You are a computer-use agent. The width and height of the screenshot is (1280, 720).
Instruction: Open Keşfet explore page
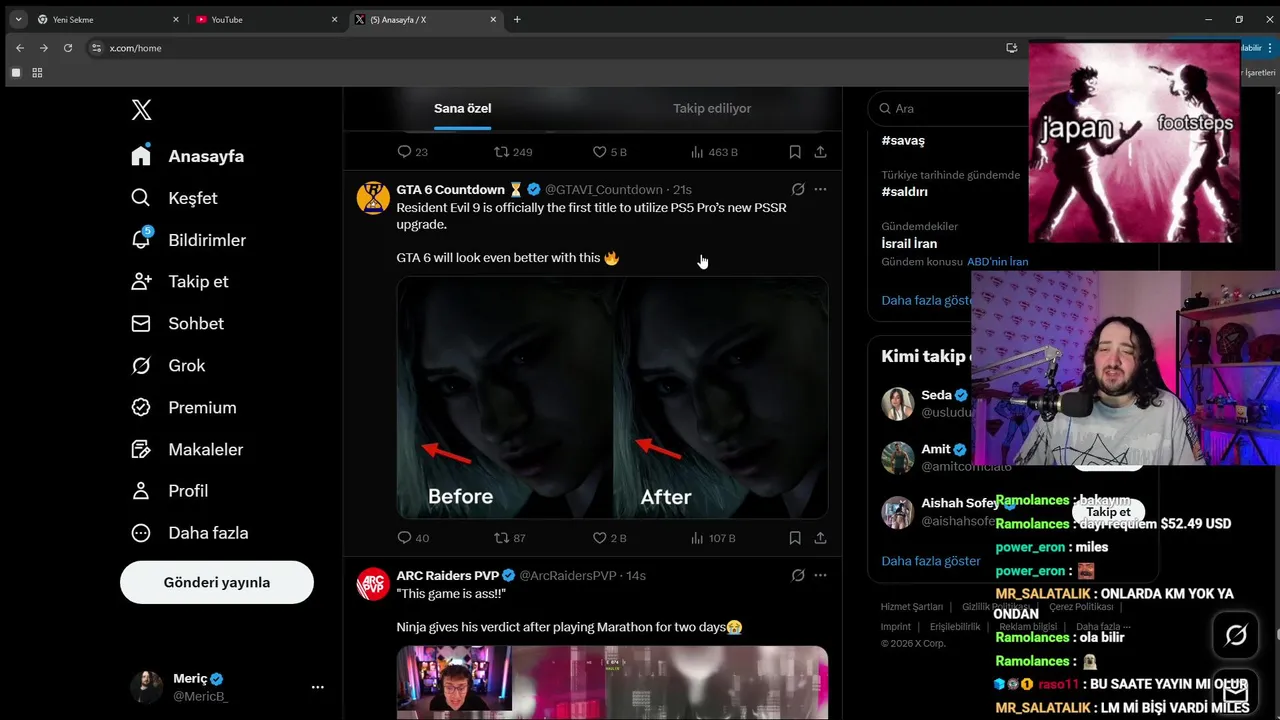pos(175,198)
